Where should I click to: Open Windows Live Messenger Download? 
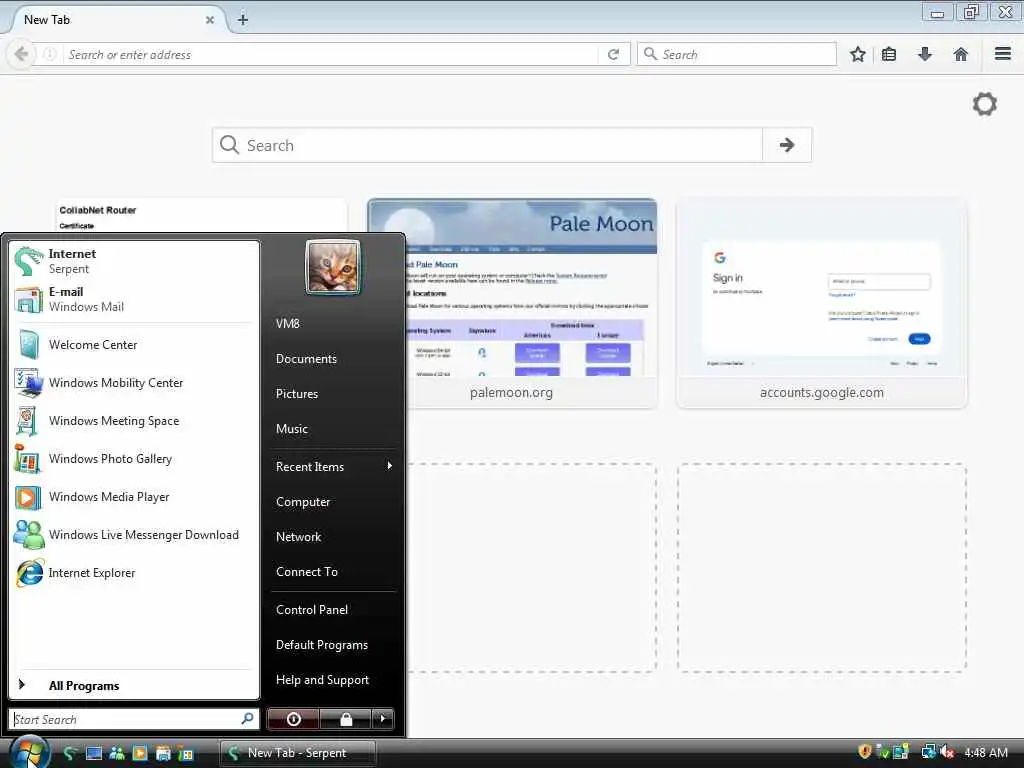(x=134, y=535)
